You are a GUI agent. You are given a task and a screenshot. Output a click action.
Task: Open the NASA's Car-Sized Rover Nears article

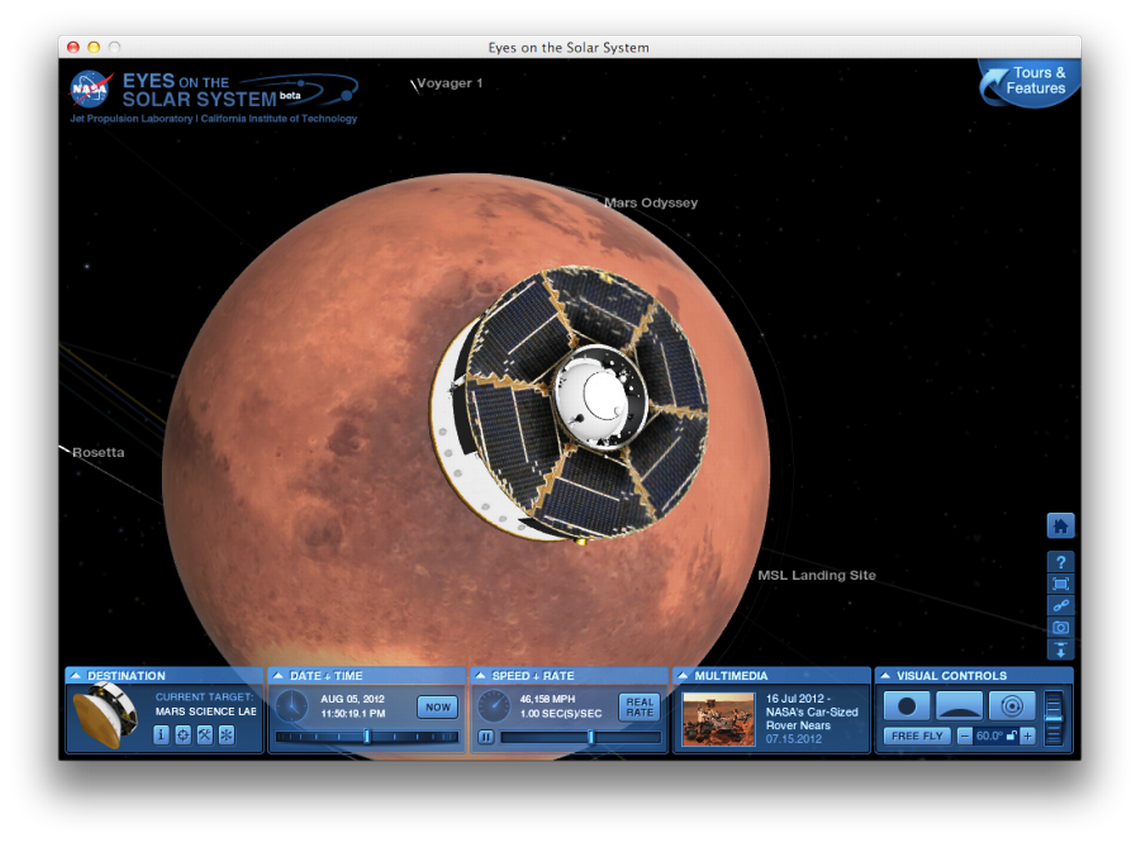coord(811,718)
